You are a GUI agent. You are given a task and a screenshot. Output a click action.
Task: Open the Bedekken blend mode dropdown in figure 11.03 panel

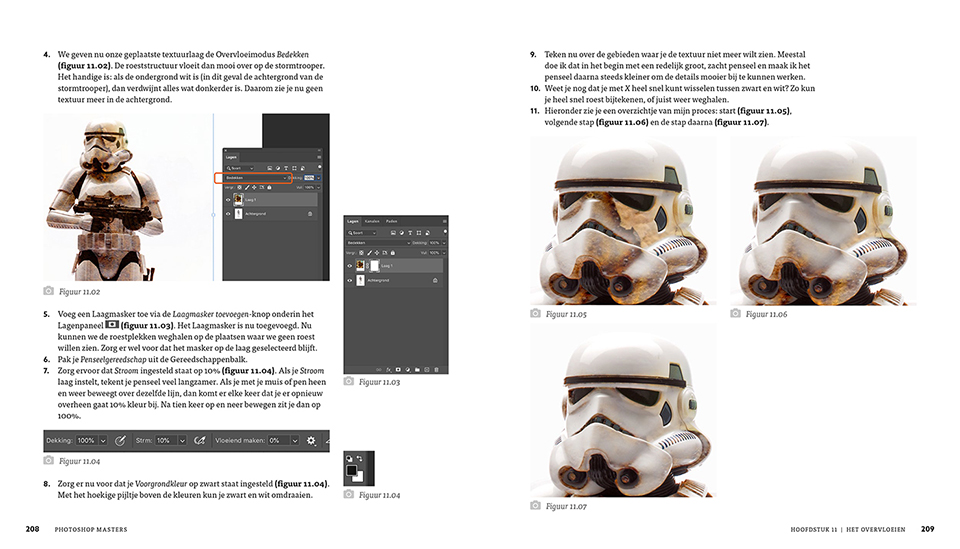coord(378,243)
